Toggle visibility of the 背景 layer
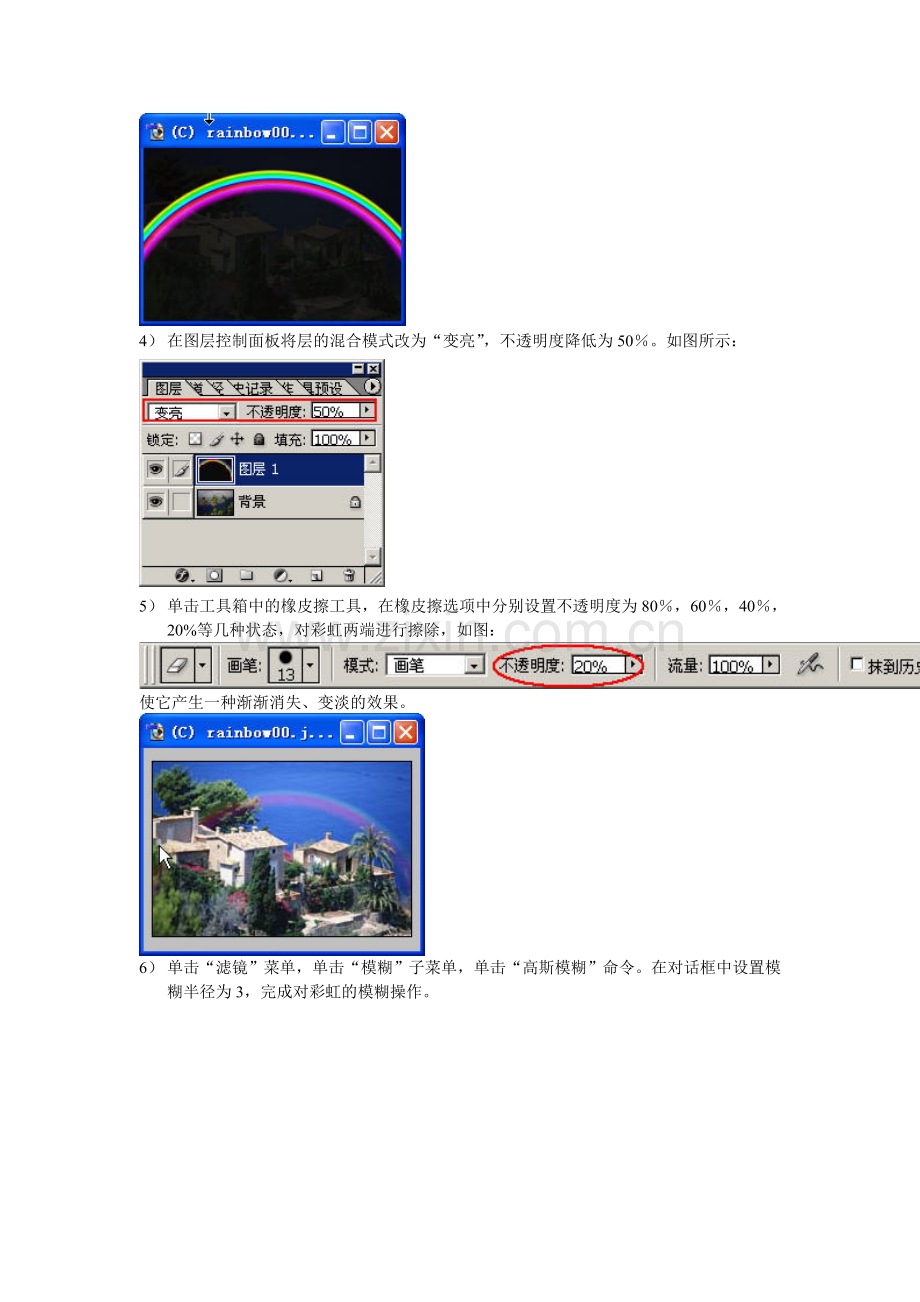Image resolution: width=920 pixels, height=1302 pixels. point(156,502)
